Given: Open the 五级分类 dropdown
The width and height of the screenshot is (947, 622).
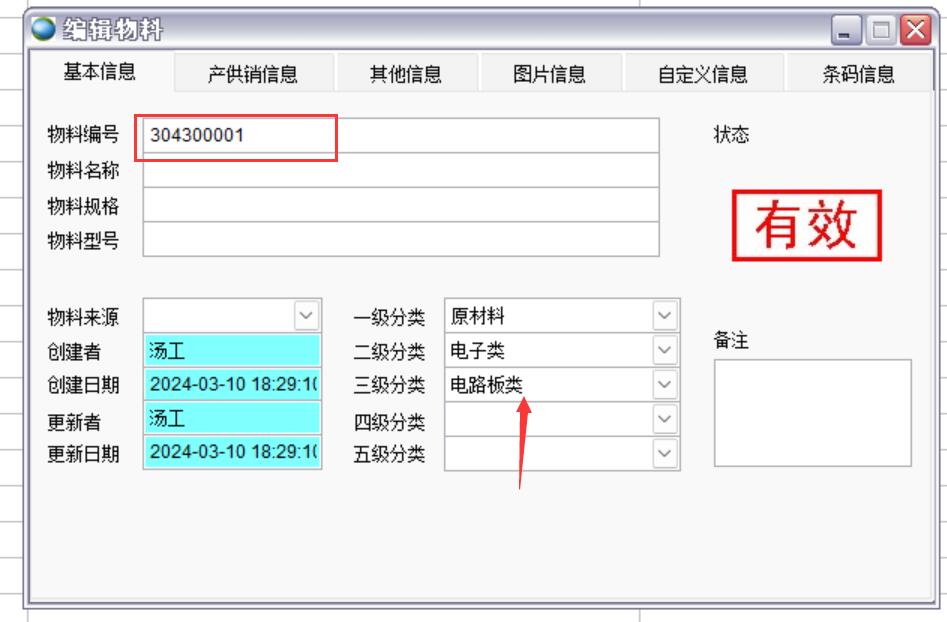Looking at the screenshot, I should click(x=665, y=453).
